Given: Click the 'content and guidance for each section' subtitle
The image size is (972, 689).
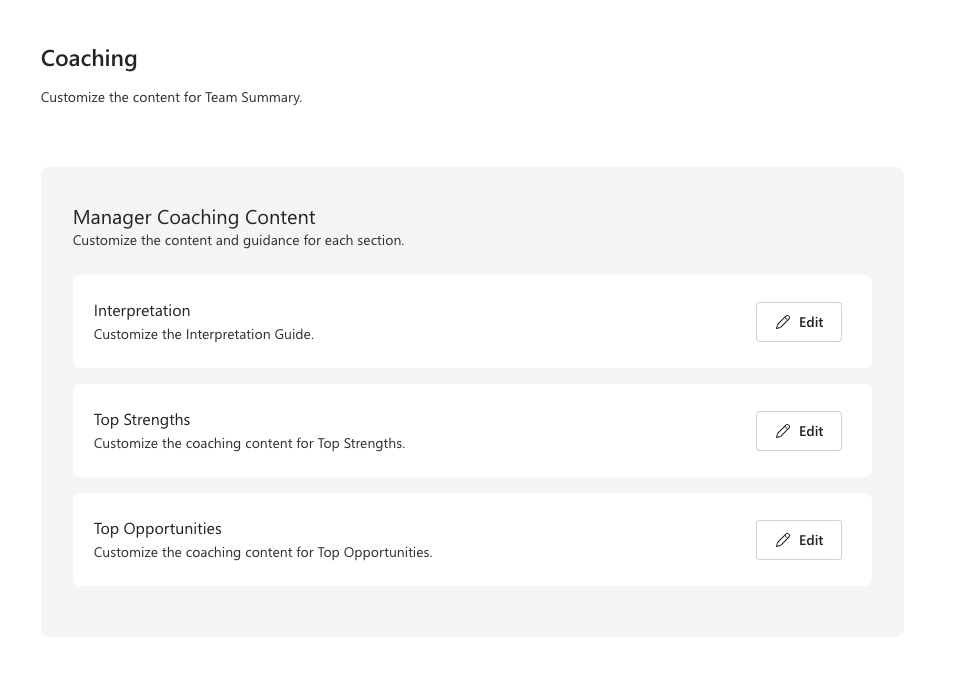Looking at the screenshot, I should coord(238,241).
